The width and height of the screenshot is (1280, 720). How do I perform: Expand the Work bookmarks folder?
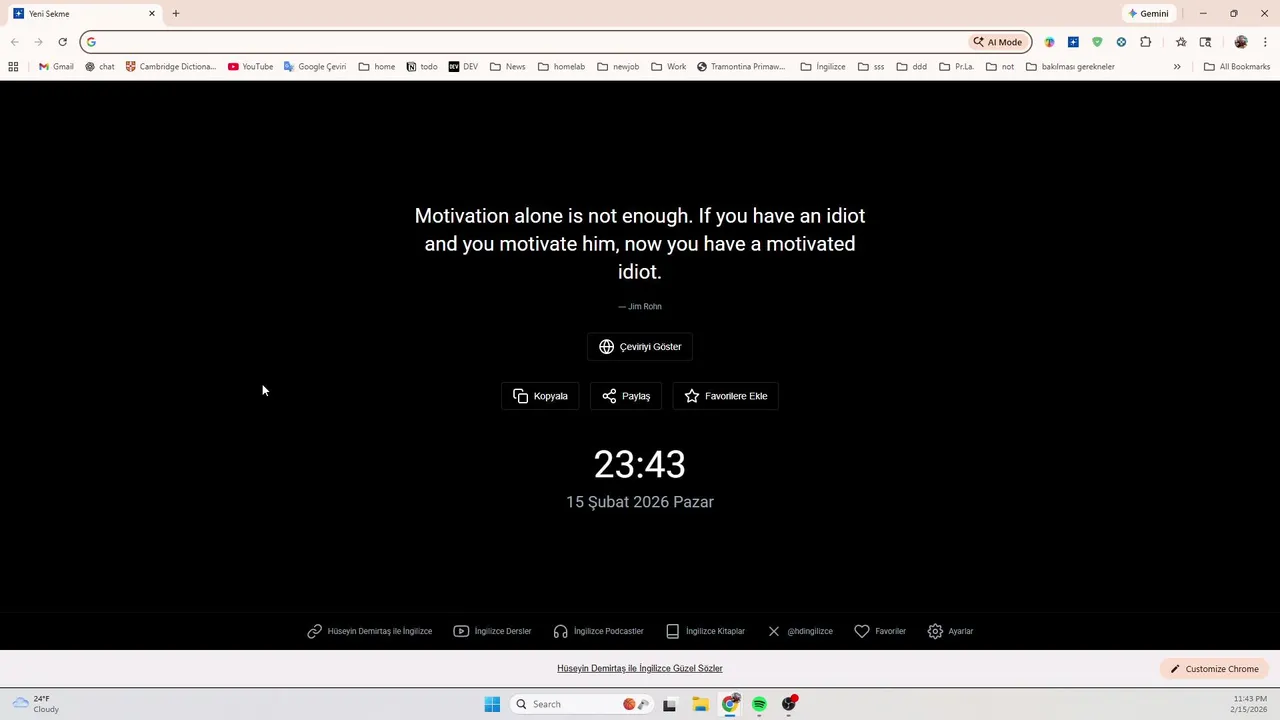(669, 67)
